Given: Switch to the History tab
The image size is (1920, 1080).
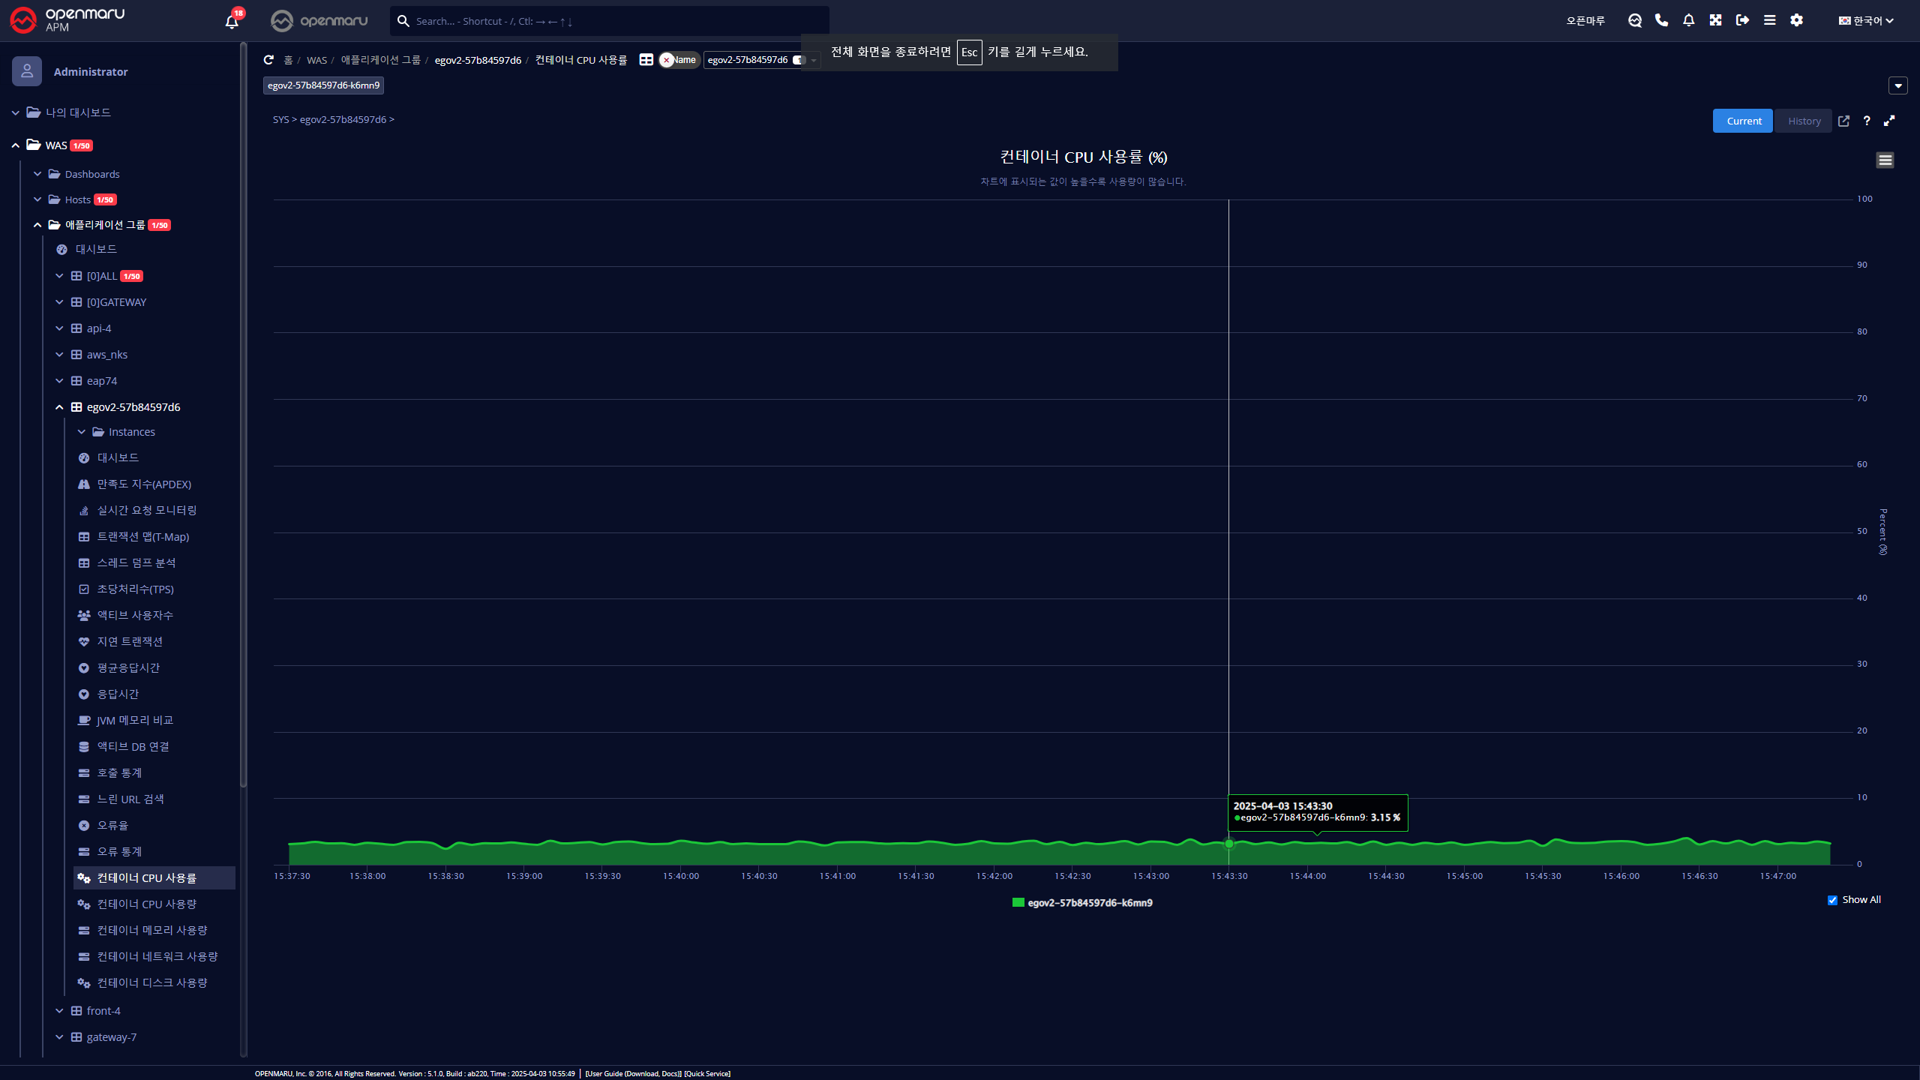Looking at the screenshot, I should 1804,121.
